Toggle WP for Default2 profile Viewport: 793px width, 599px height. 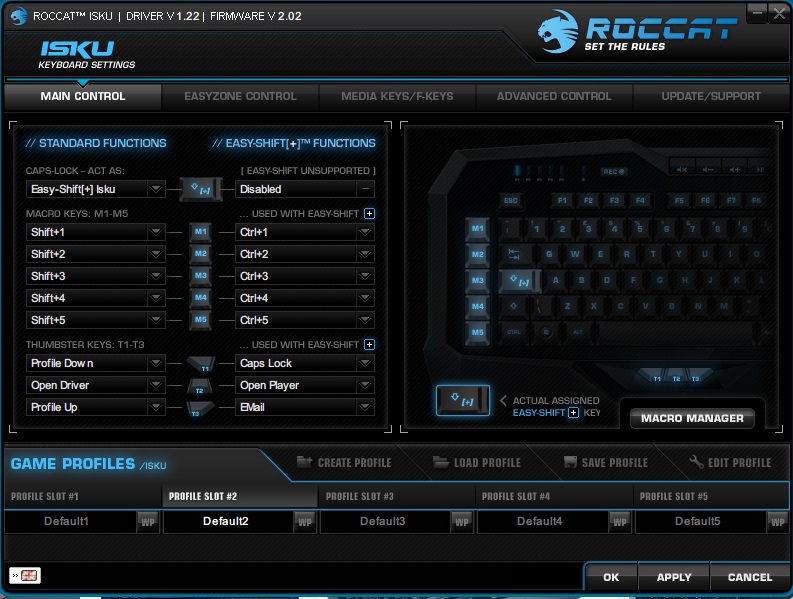pos(305,522)
